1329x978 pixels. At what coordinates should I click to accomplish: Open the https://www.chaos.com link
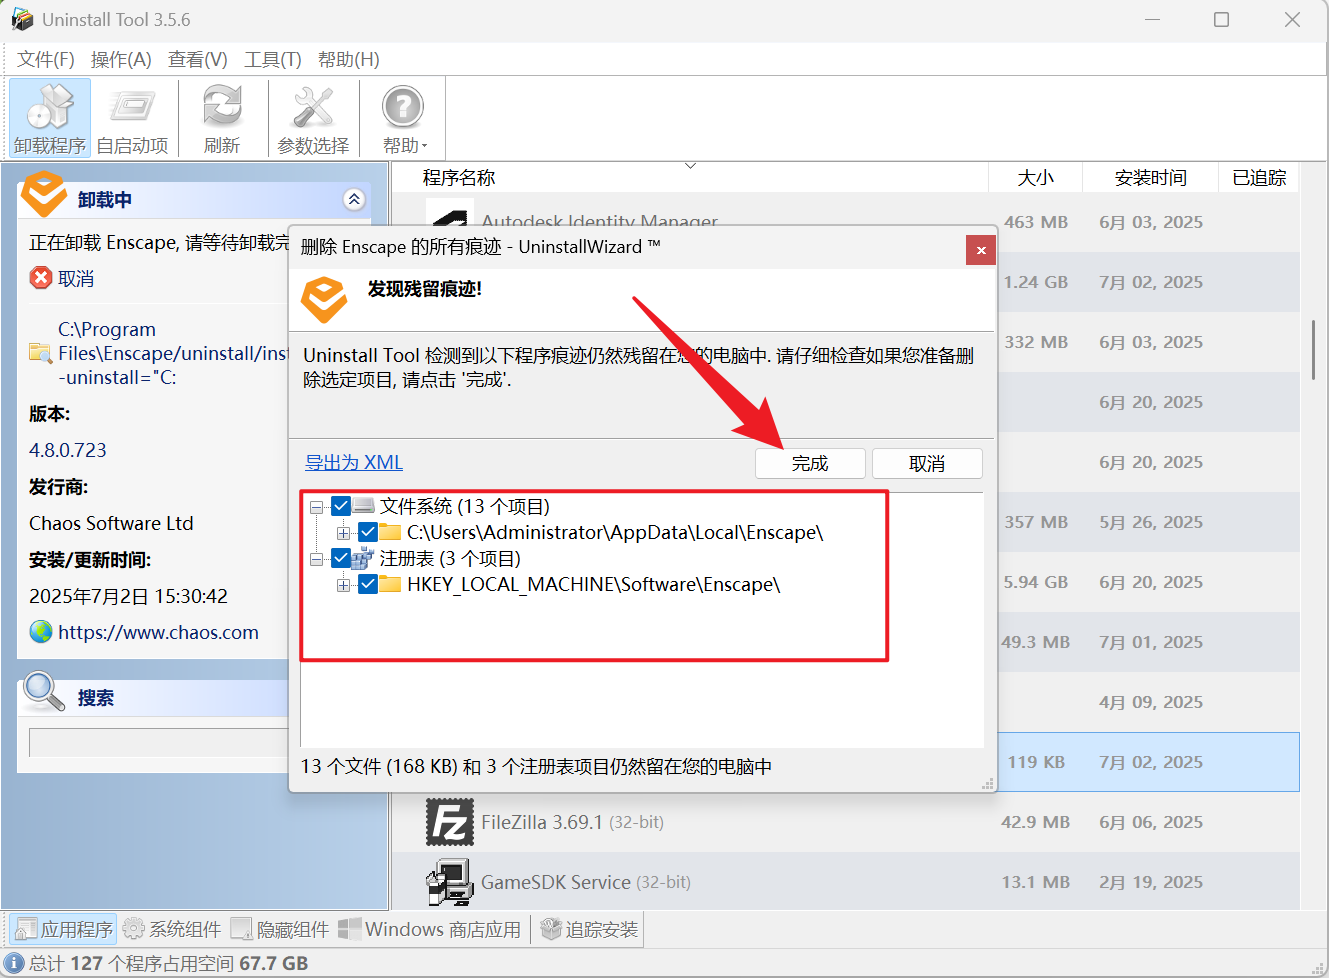click(158, 632)
